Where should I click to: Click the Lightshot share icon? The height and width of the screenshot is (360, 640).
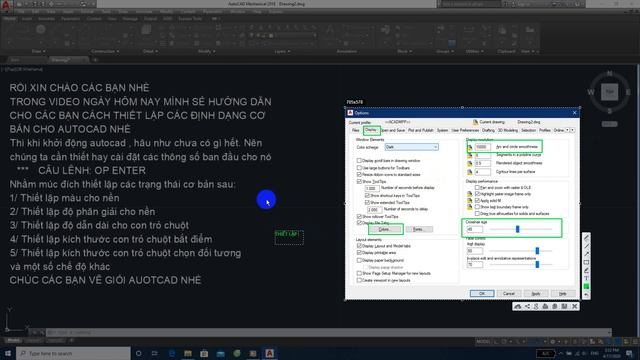527,307
